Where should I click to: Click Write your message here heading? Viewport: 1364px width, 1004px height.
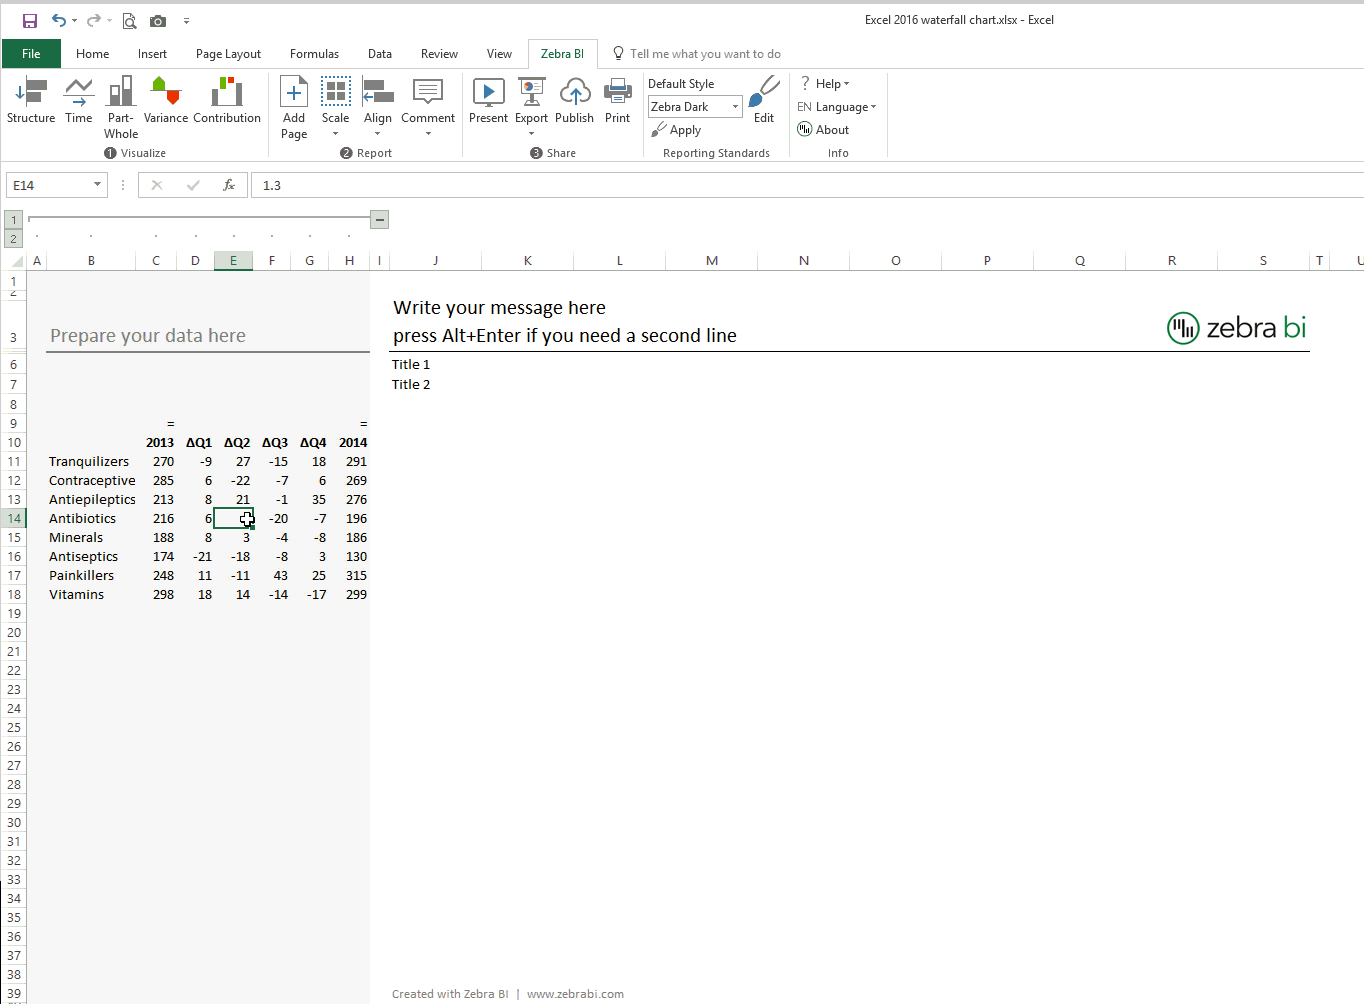[499, 308]
